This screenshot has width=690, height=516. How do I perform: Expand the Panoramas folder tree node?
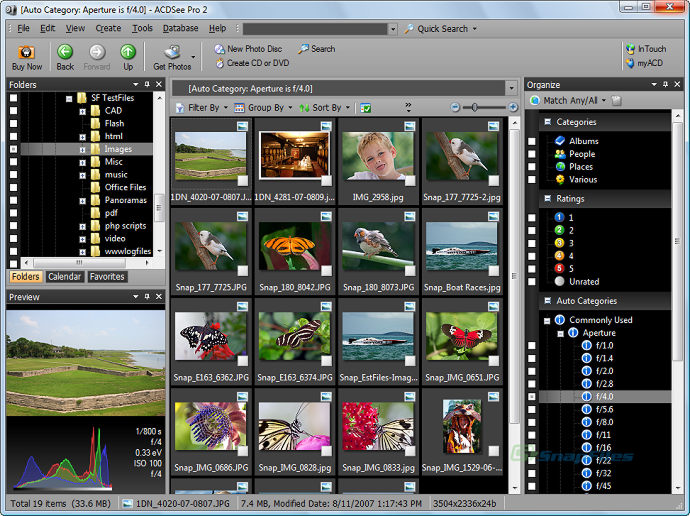83,200
